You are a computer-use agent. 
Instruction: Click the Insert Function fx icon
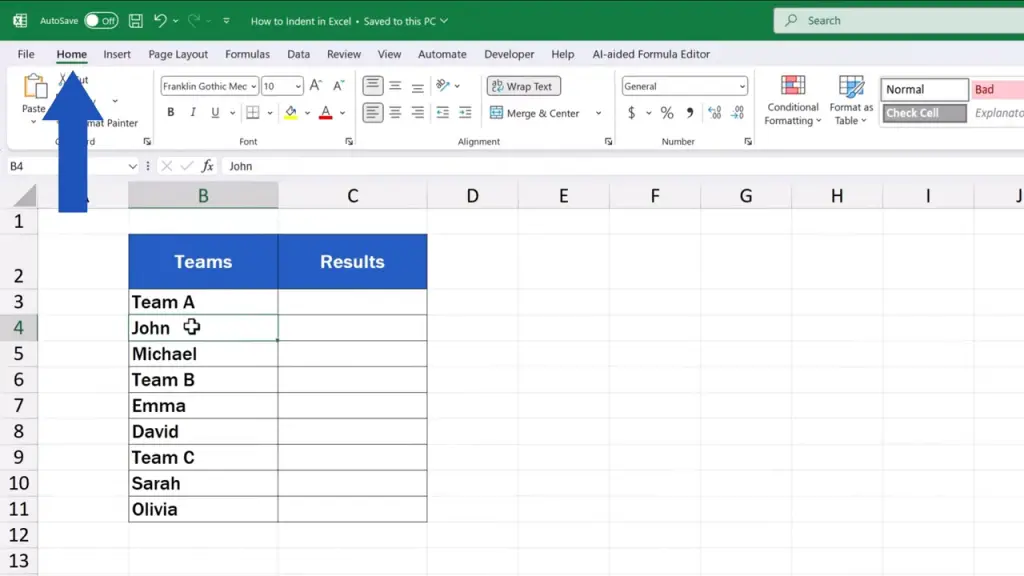[208, 166]
